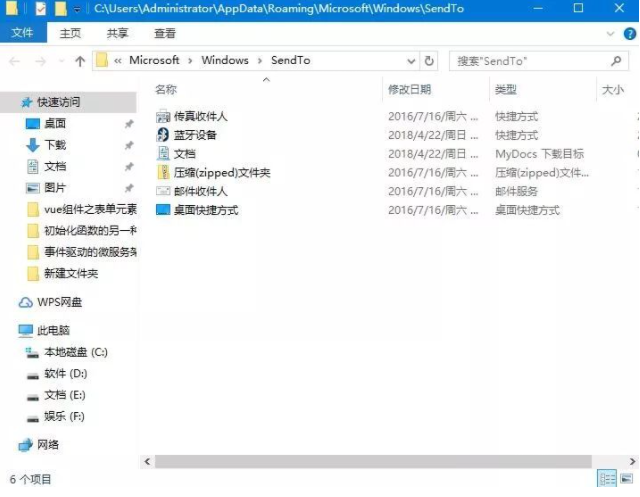Open WPS网盘 in the navigation pane
640x497 pixels.
tap(59, 302)
